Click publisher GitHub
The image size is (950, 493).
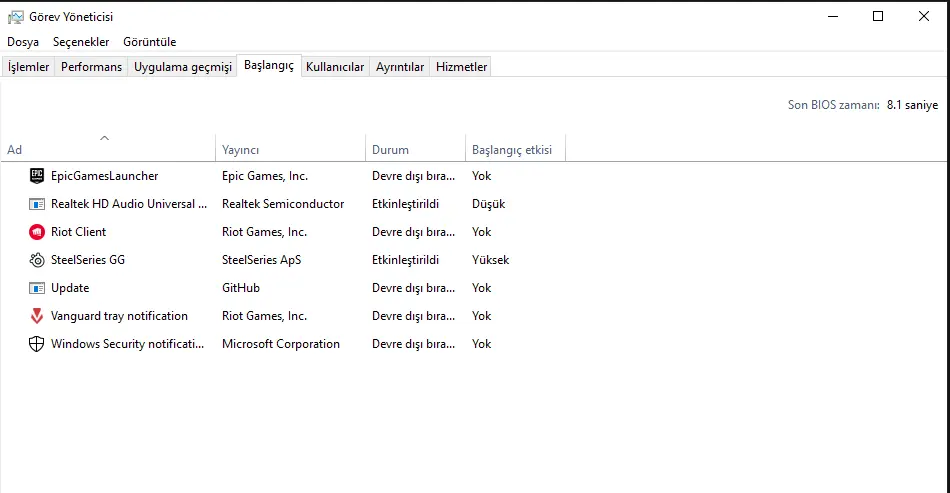(x=241, y=288)
